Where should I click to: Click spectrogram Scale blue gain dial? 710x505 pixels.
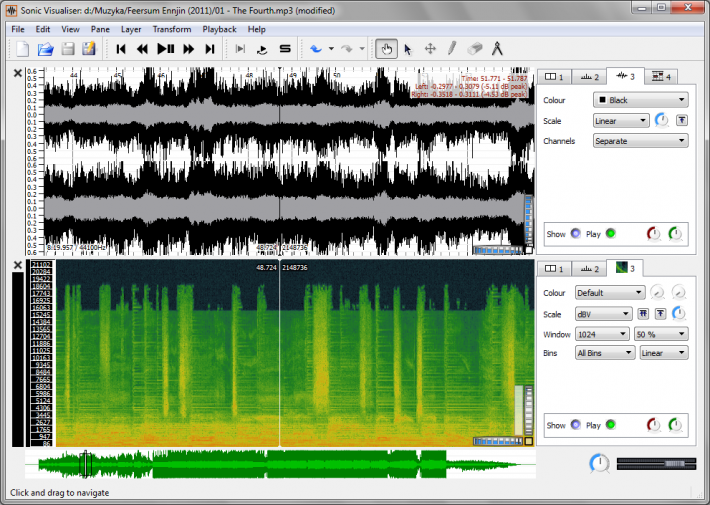[x=679, y=313]
